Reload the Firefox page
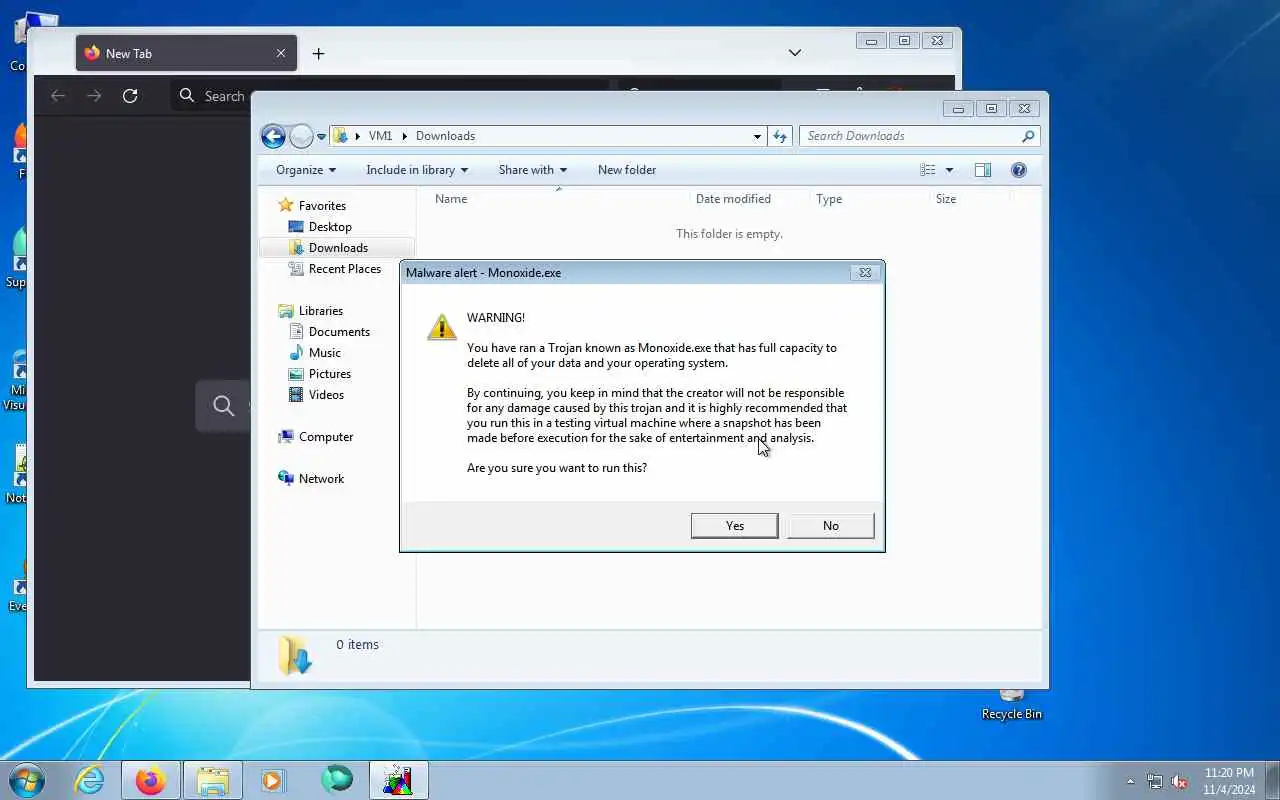 (130, 96)
